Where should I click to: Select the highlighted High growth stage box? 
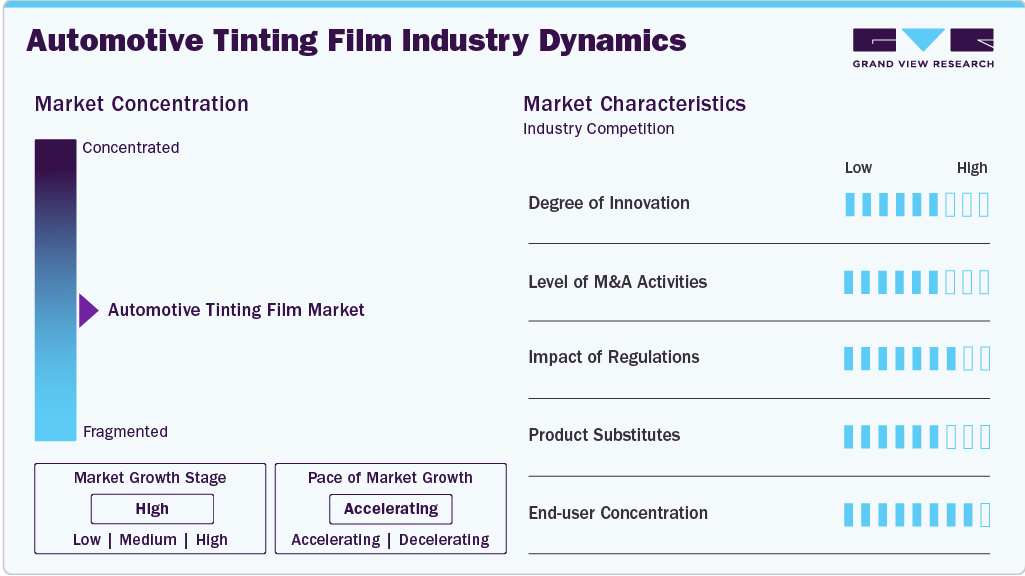pyautogui.click(x=152, y=509)
